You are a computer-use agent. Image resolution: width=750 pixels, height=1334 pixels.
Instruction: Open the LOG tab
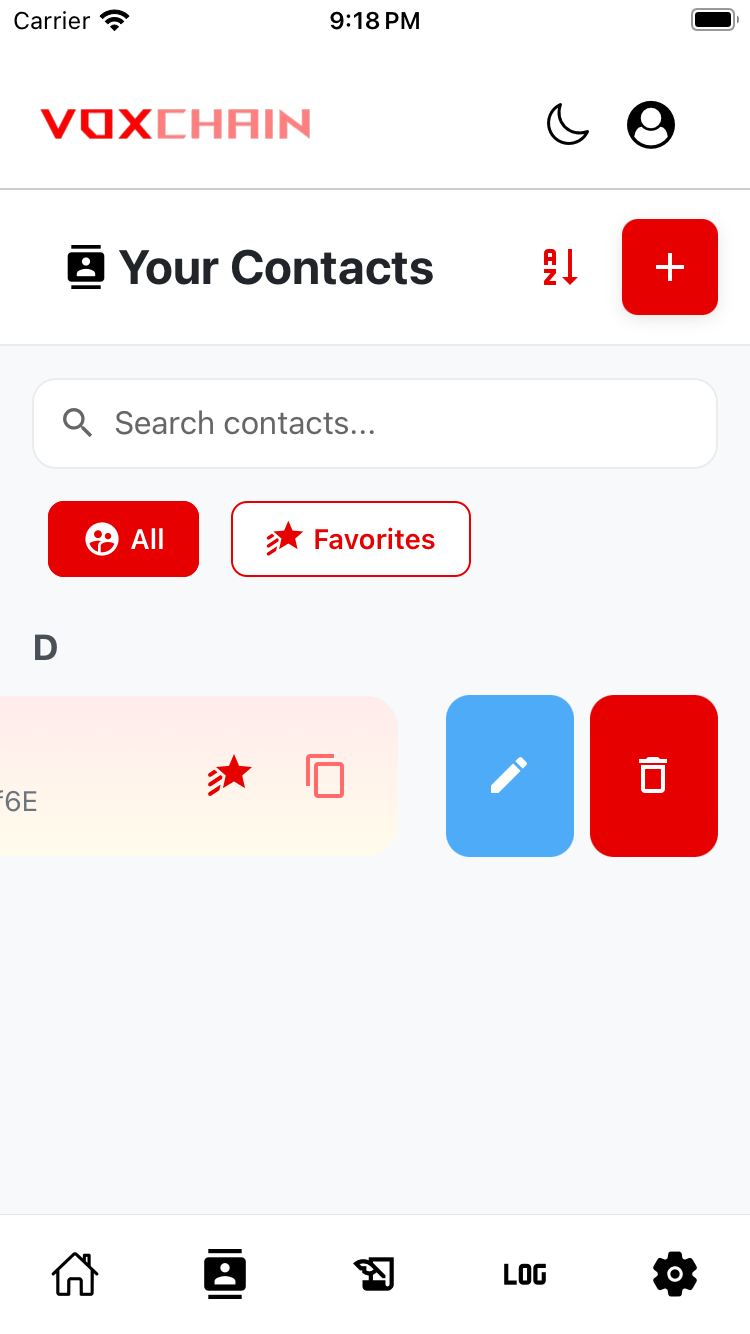click(x=525, y=1274)
